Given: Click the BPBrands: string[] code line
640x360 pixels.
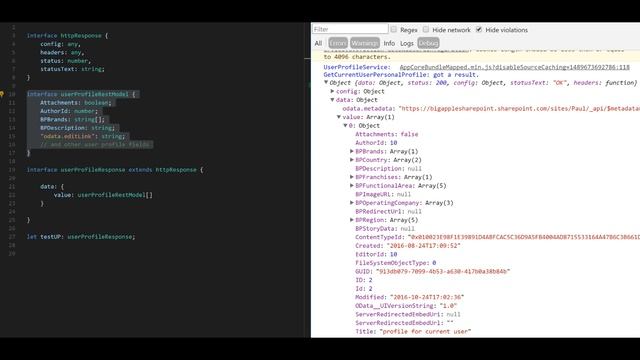Looking at the screenshot, I should (72, 120).
